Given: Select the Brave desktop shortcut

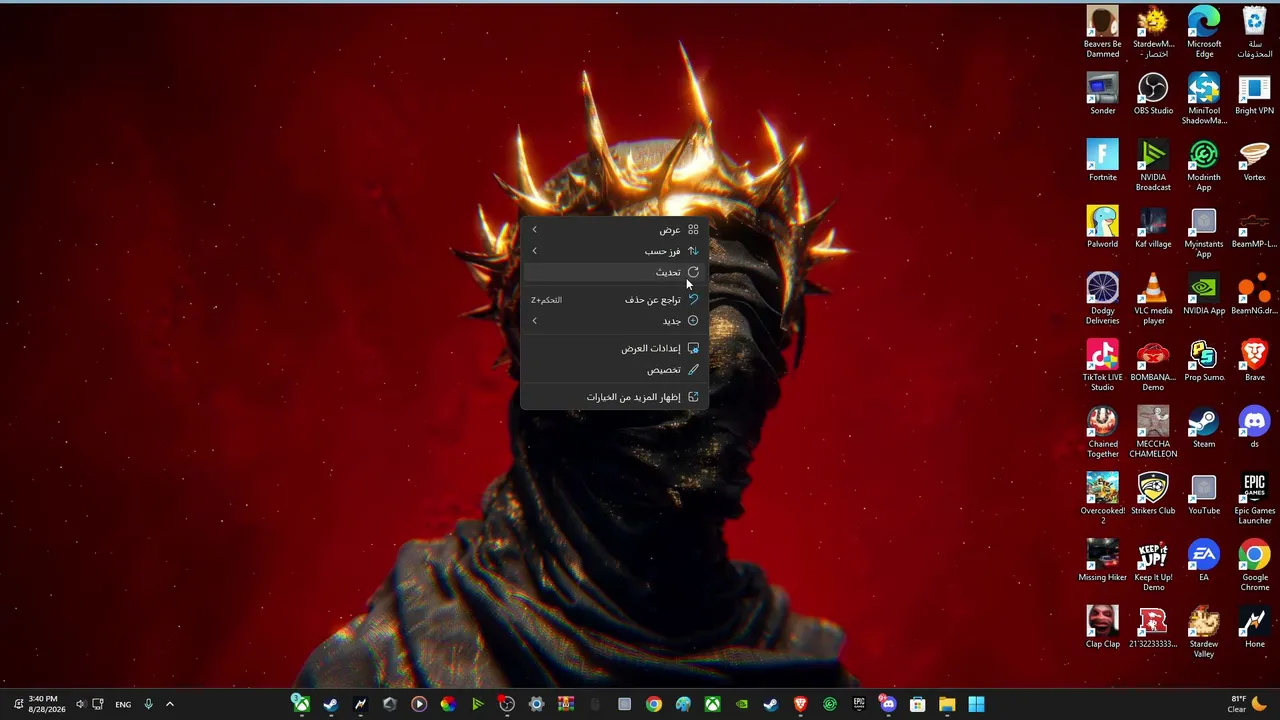Looking at the screenshot, I should 1254,361.
